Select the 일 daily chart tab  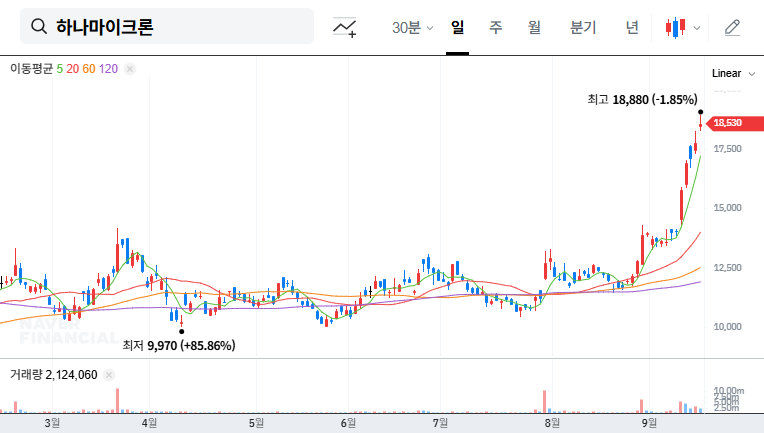point(457,27)
